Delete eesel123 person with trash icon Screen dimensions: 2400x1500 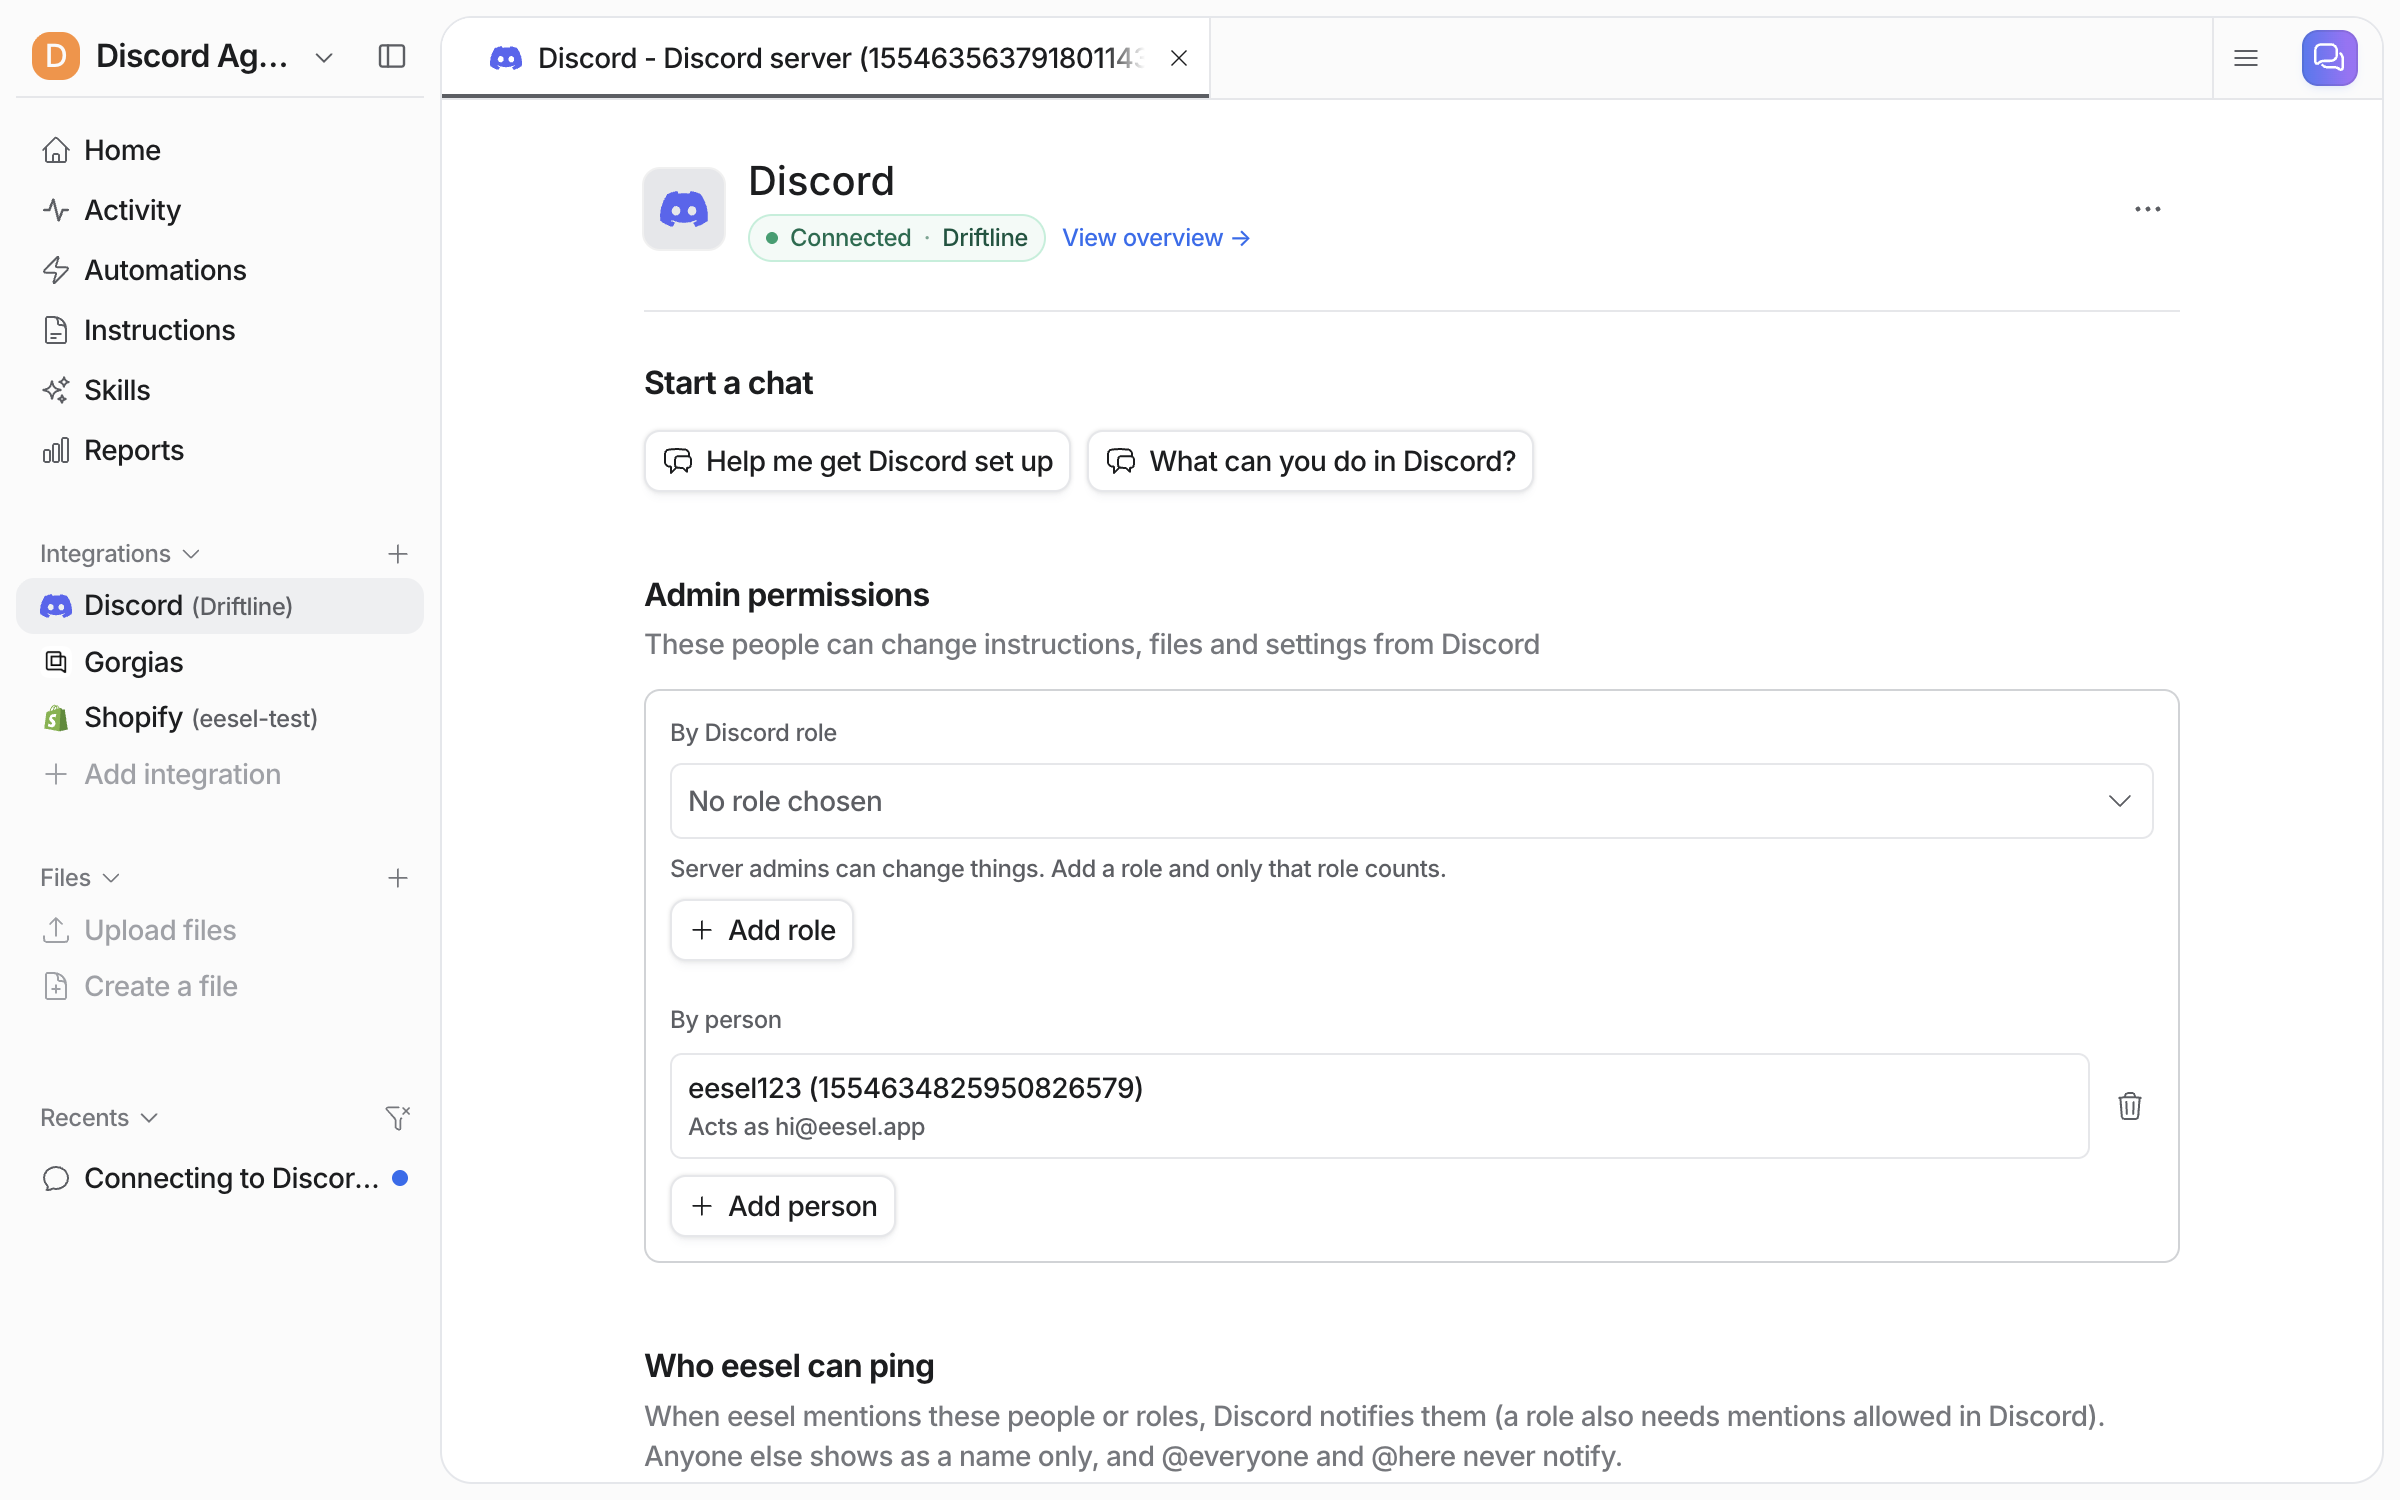pyautogui.click(x=2129, y=1106)
